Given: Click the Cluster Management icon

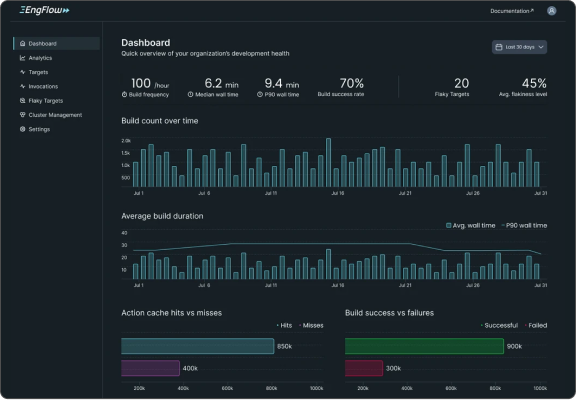Looking at the screenshot, I should 22,115.
